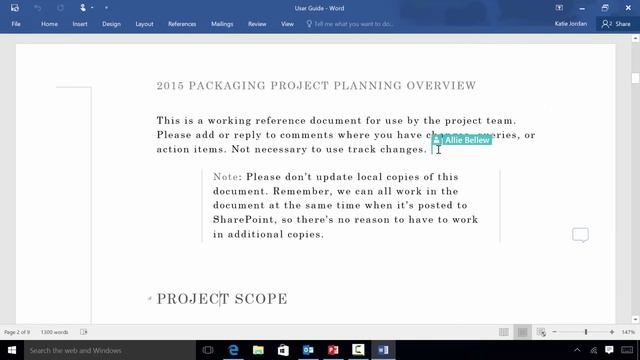
Task: Click the Katie Jordan account name
Action: click(x=571, y=24)
